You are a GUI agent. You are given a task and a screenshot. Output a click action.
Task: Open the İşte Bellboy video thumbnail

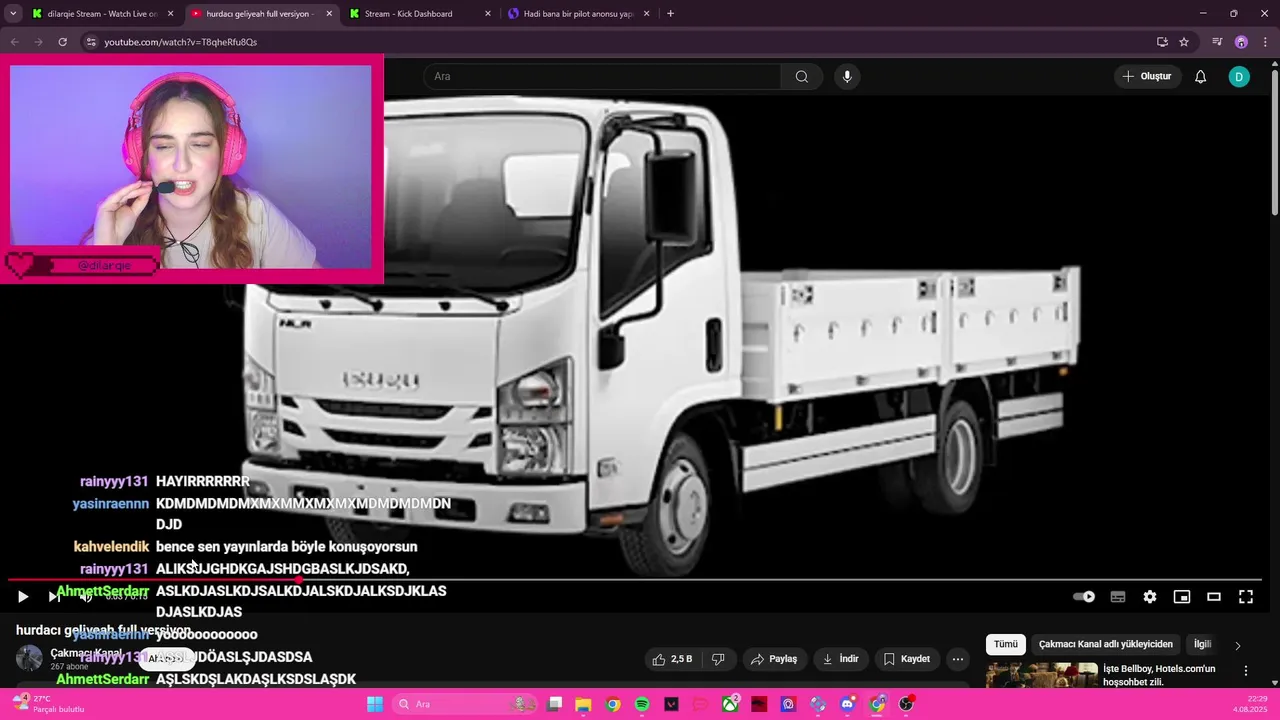pyautogui.click(x=1041, y=675)
